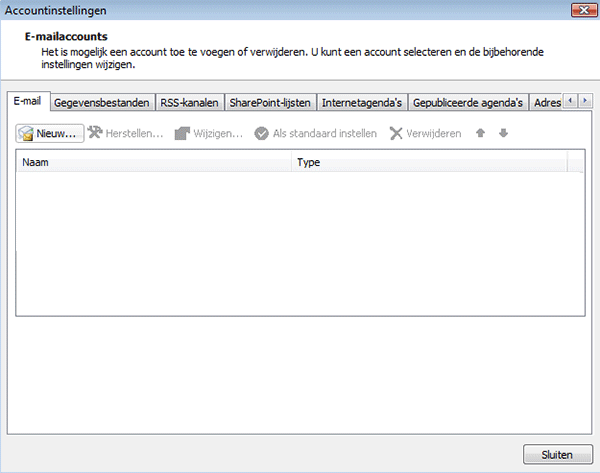The image size is (600, 473).
Task: Click the Nieuw account icon
Action: [27, 133]
